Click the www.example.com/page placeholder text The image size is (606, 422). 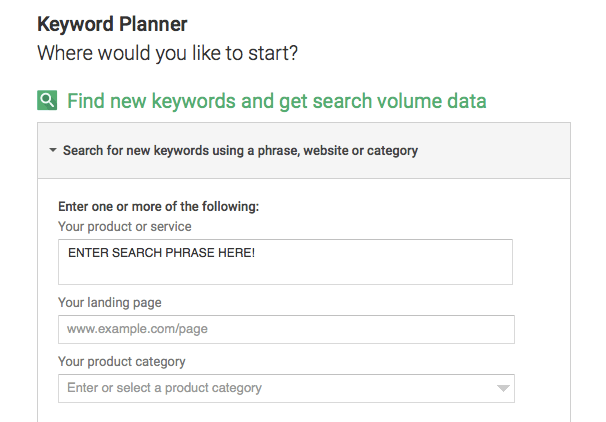point(137,329)
